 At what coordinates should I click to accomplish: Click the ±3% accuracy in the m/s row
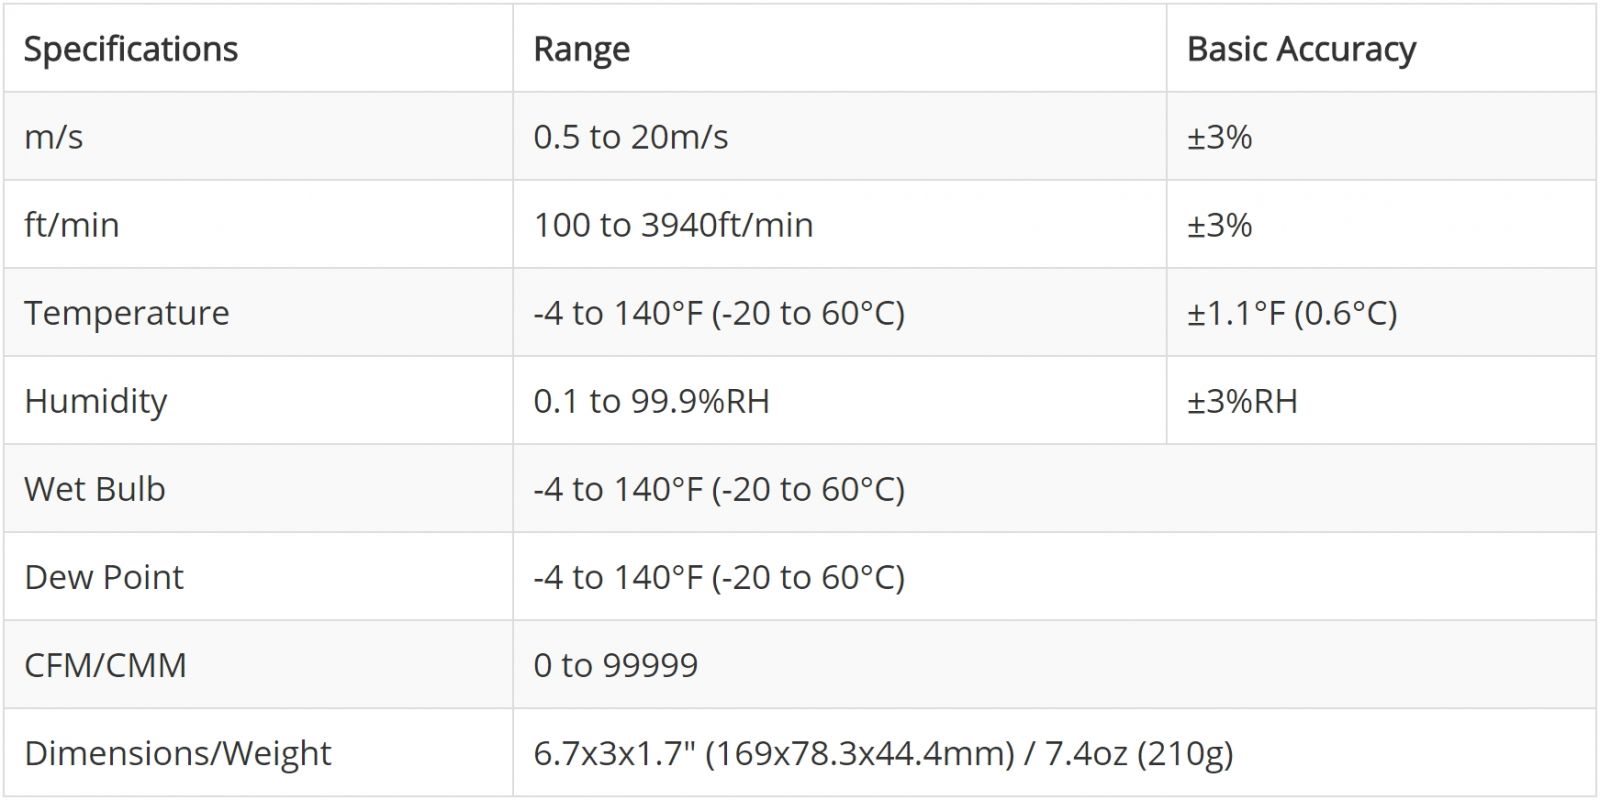pos(1220,137)
